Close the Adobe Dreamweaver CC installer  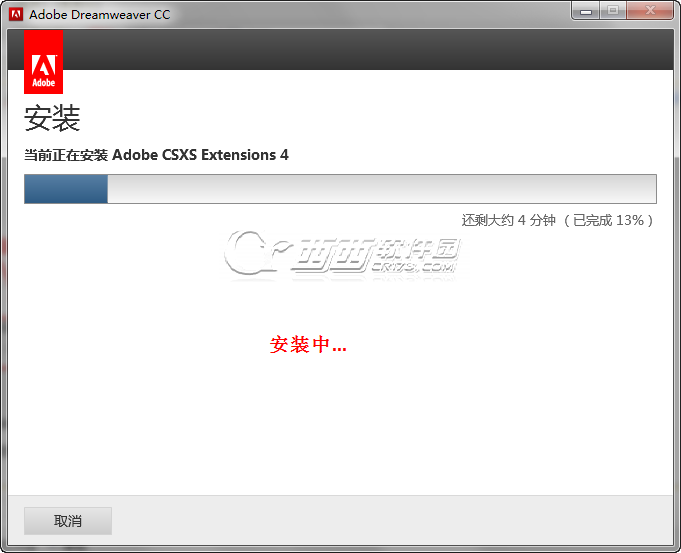tap(650, 11)
